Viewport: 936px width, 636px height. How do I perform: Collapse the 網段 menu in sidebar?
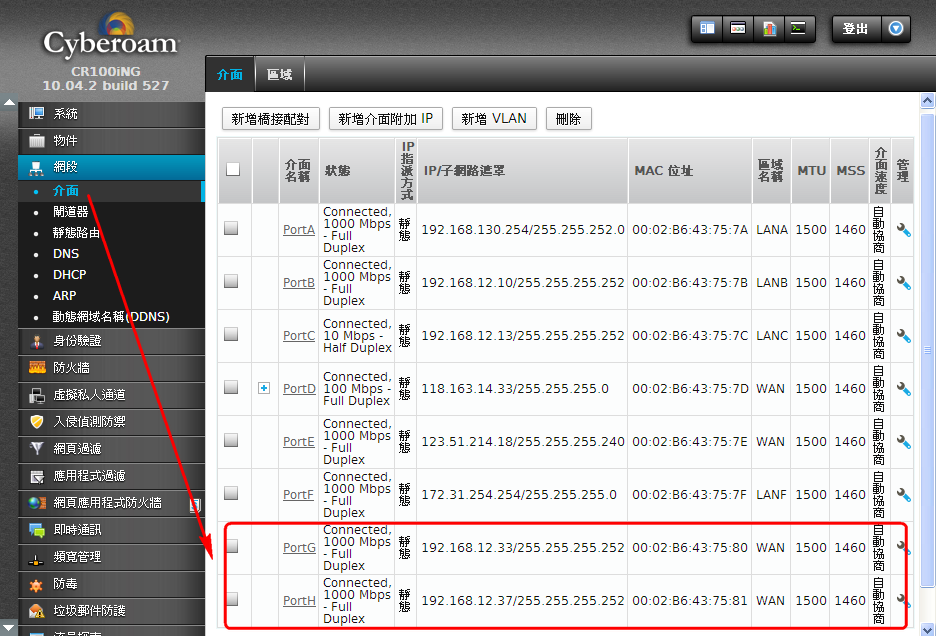click(112, 167)
